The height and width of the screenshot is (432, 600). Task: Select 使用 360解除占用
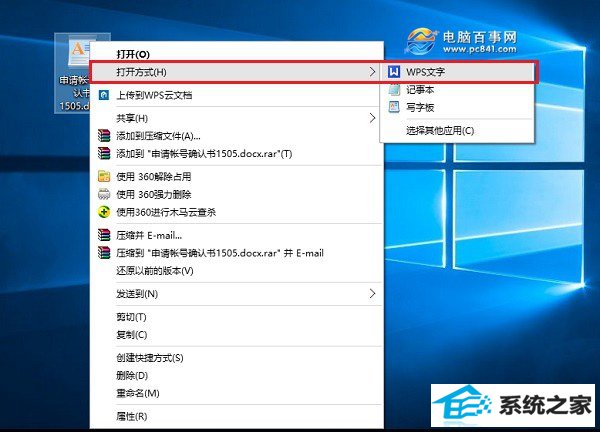[236, 177]
